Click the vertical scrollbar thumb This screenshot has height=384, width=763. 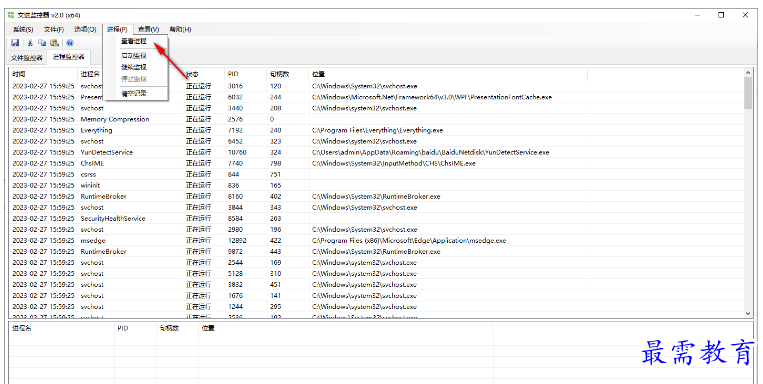(748, 93)
